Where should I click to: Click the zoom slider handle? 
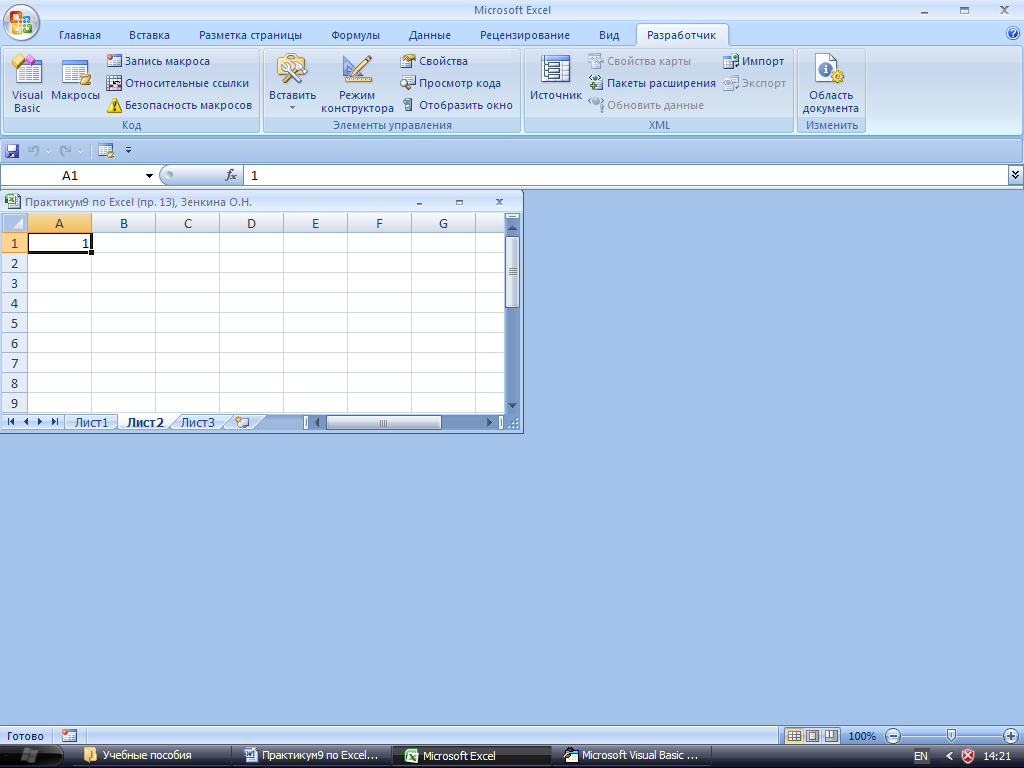pos(952,736)
